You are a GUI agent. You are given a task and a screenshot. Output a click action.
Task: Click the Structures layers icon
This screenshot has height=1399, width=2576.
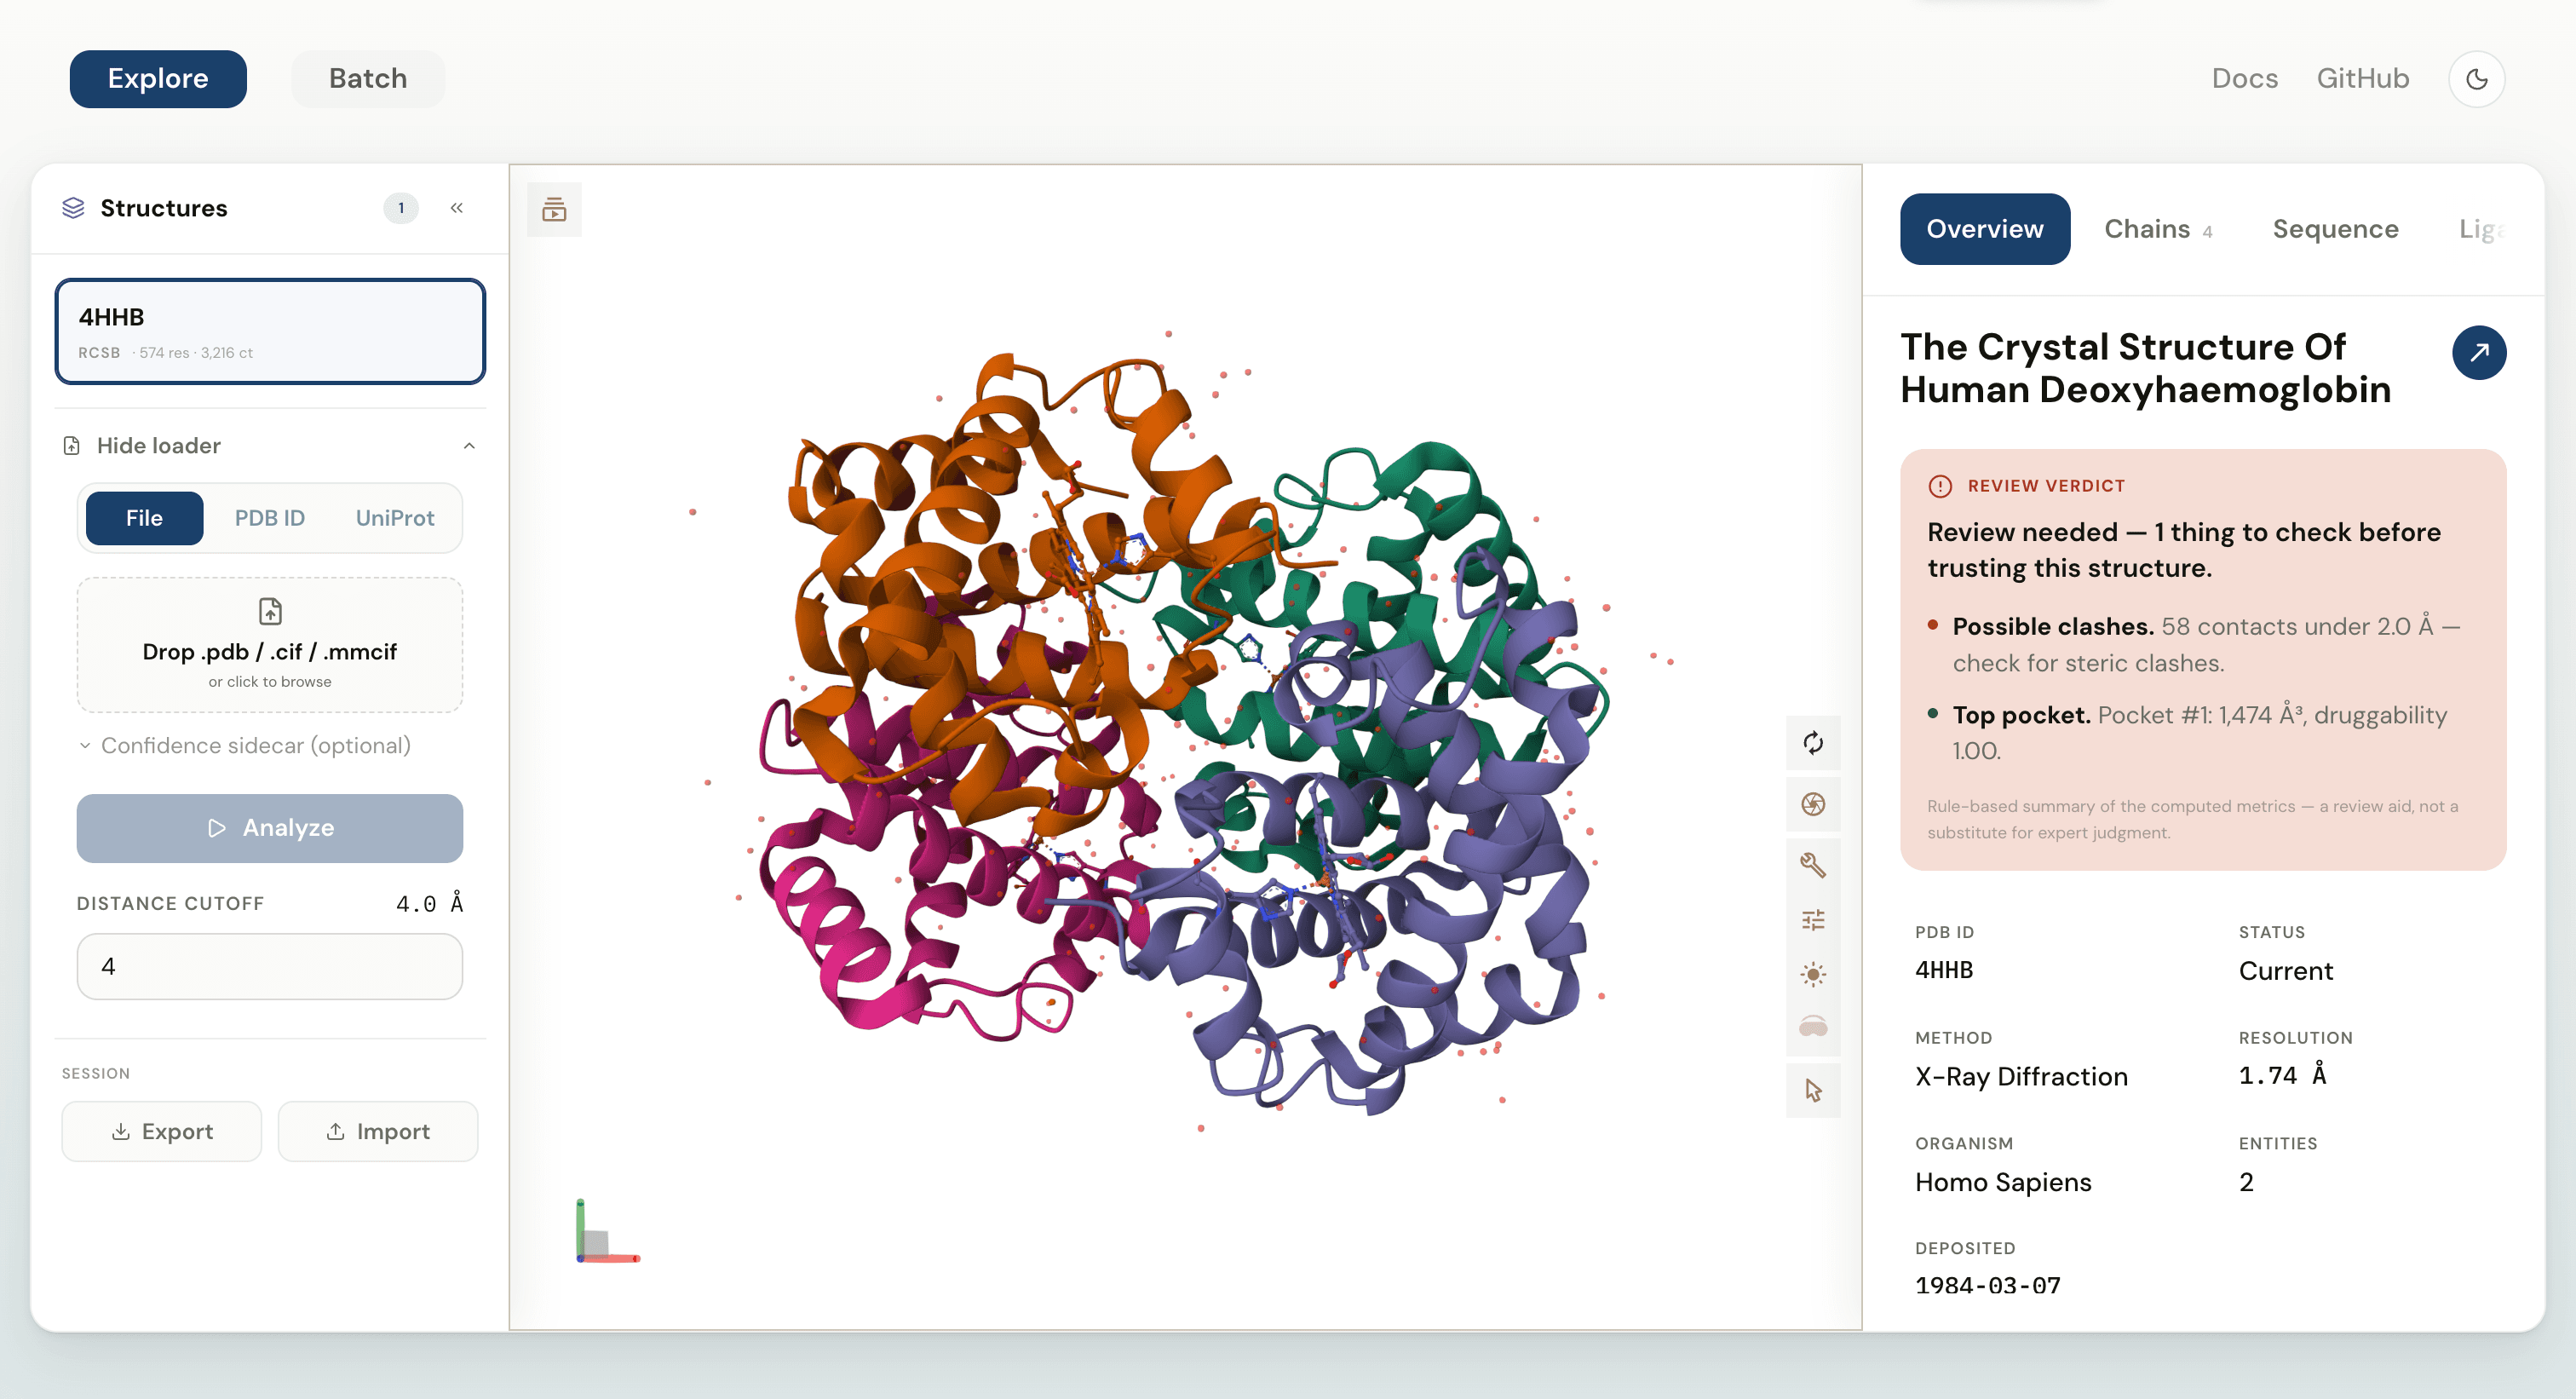tap(73, 208)
